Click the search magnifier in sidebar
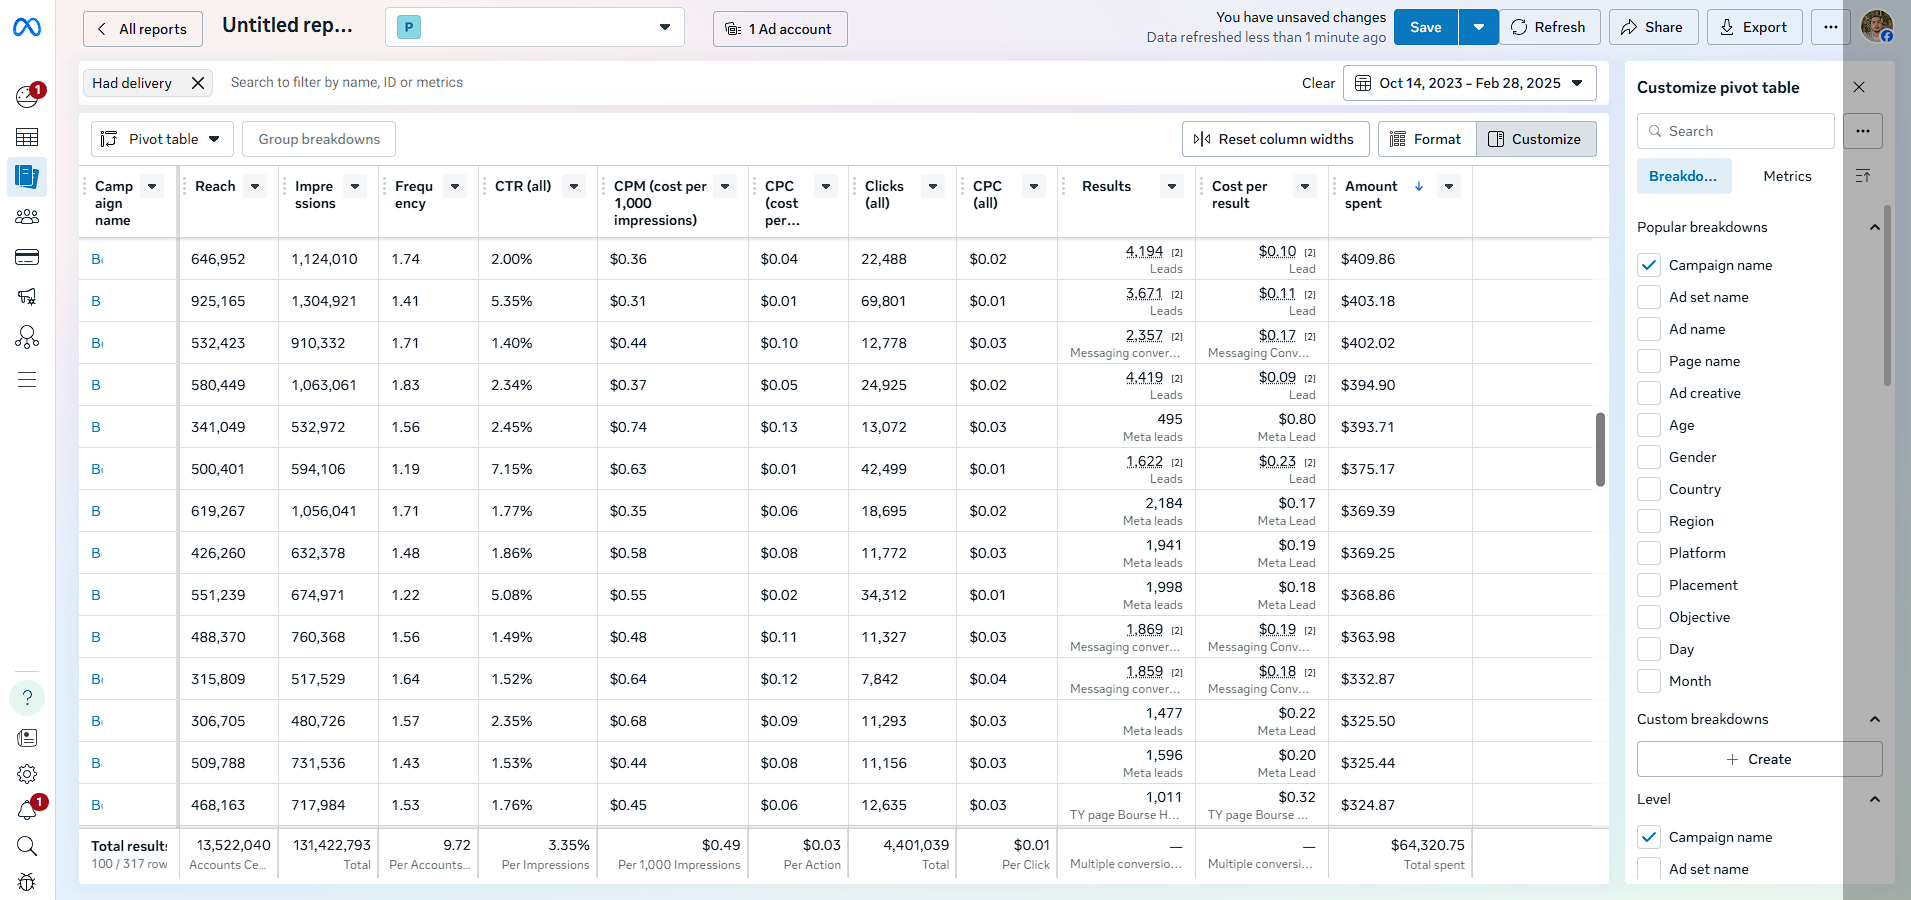Image resolution: width=1911 pixels, height=900 pixels. (27, 846)
